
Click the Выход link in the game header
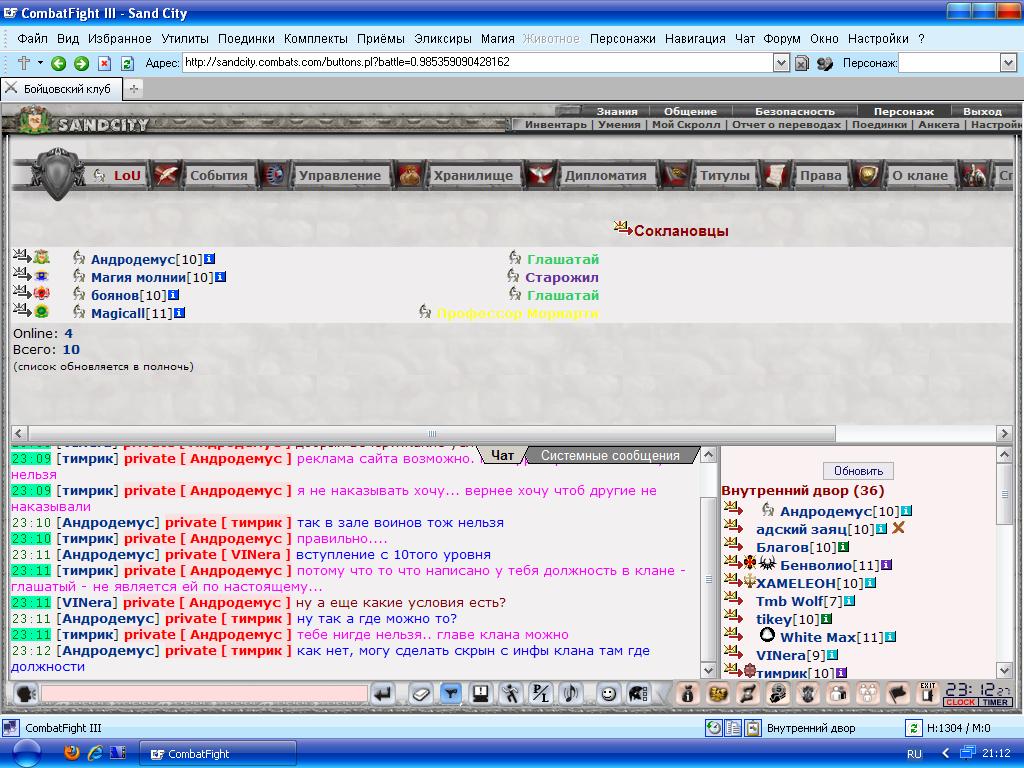click(x=982, y=111)
